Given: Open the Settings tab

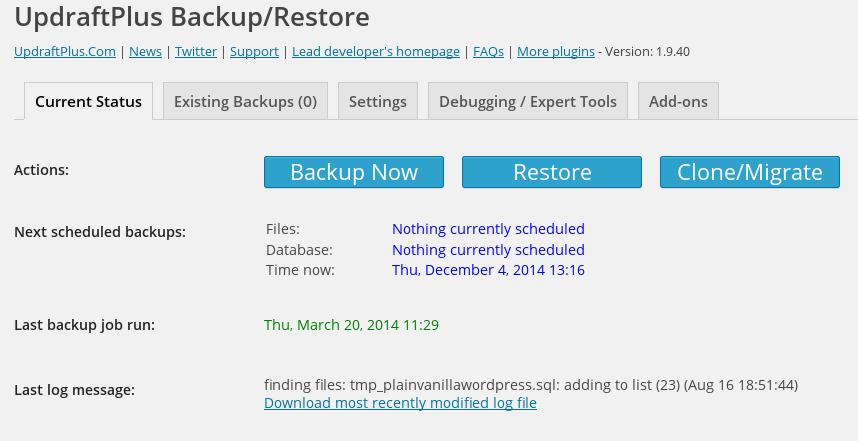Looking at the screenshot, I should tap(378, 101).
